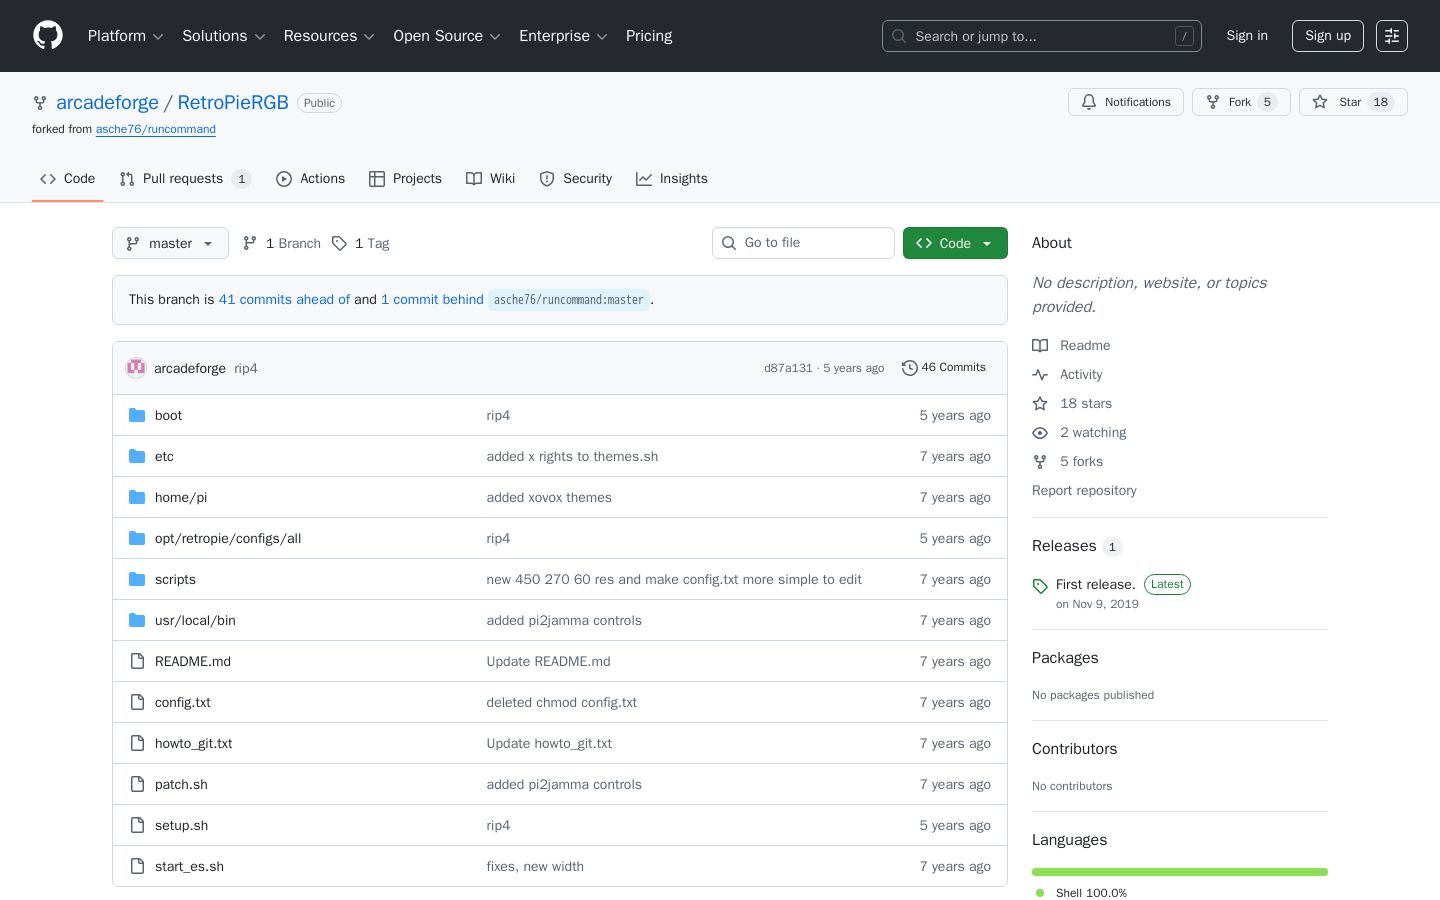Open the commit history clock icon
This screenshot has height=900, width=1440.
click(909, 368)
